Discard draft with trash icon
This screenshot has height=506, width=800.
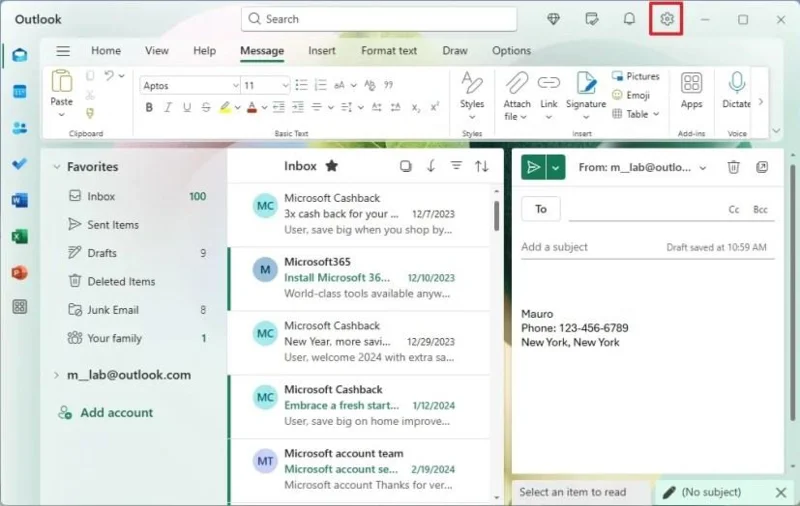(733, 167)
